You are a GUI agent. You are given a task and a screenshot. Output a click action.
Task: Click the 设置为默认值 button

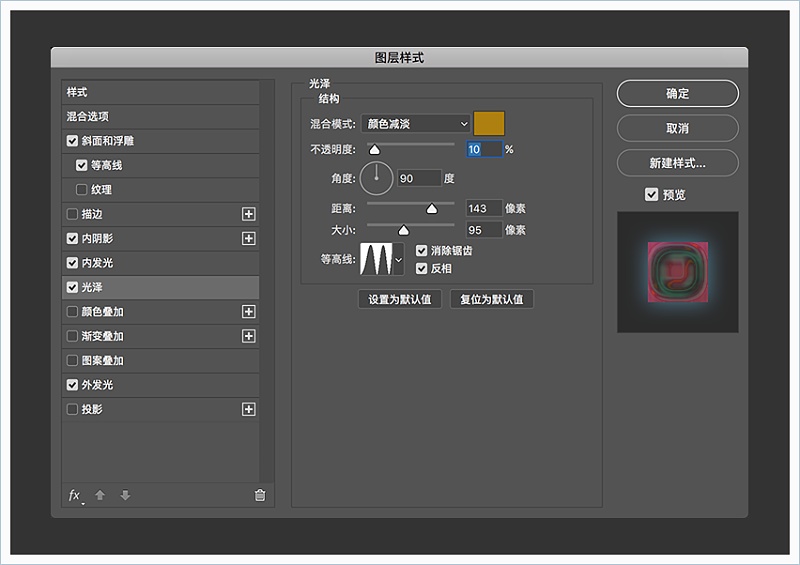click(399, 299)
